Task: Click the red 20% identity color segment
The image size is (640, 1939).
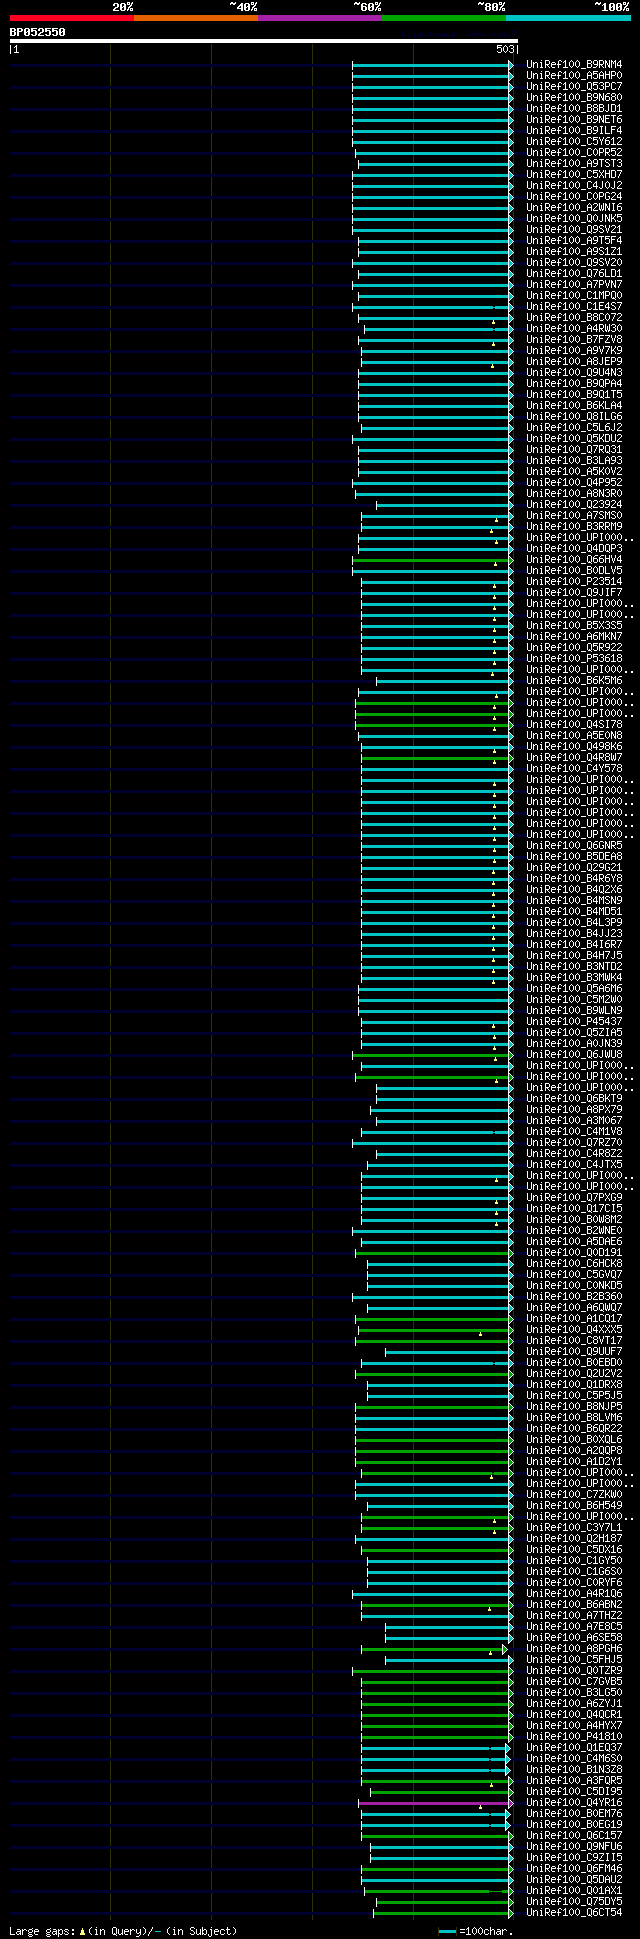Action: coord(71,18)
